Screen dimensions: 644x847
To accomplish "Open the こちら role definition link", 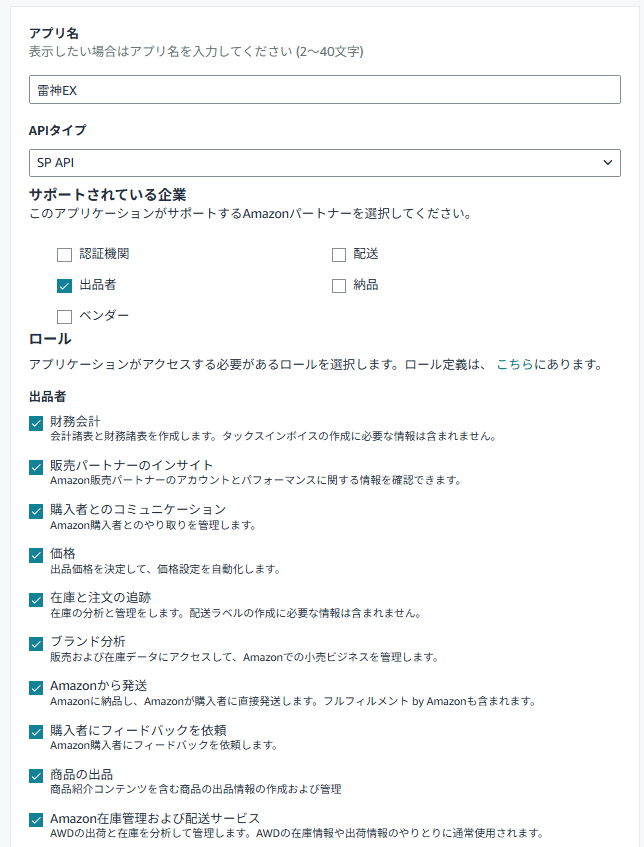I will [515, 365].
